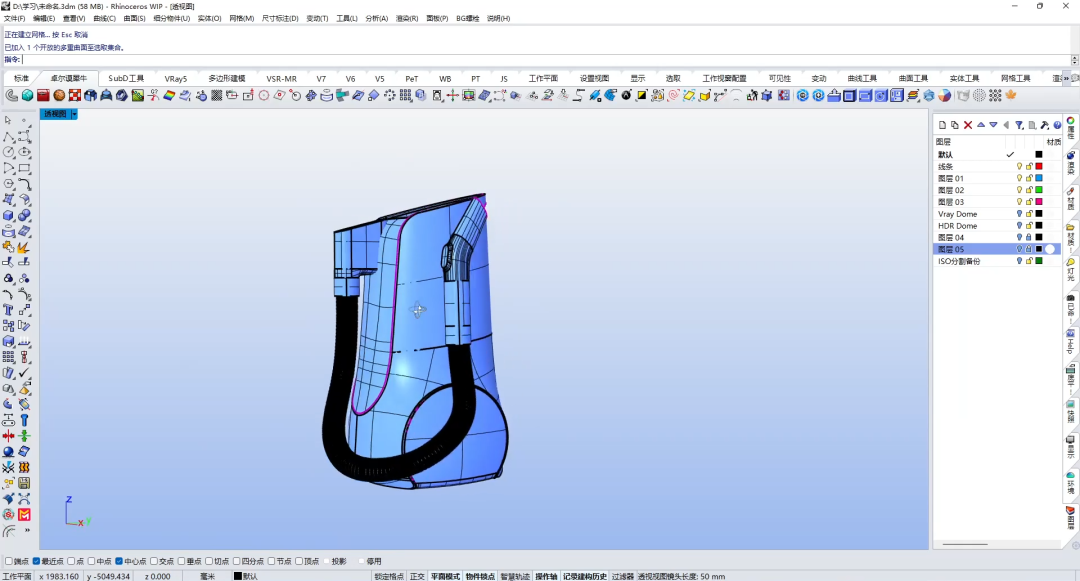This screenshot has height=581, width=1080.
Task: Select the basketball sphere icon in toolbar
Action: pos(59,96)
